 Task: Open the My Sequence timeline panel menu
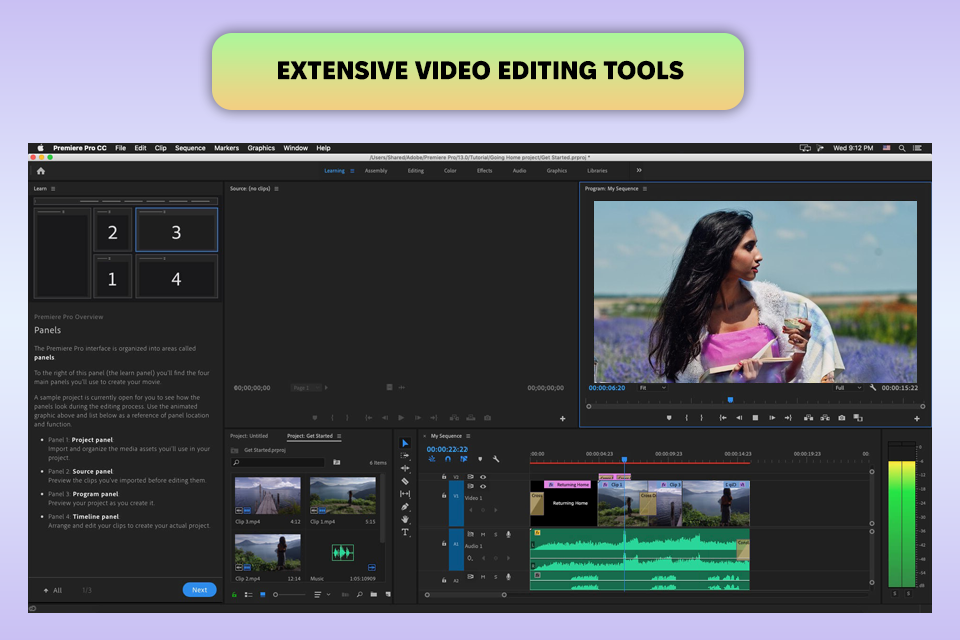pos(468,436)
